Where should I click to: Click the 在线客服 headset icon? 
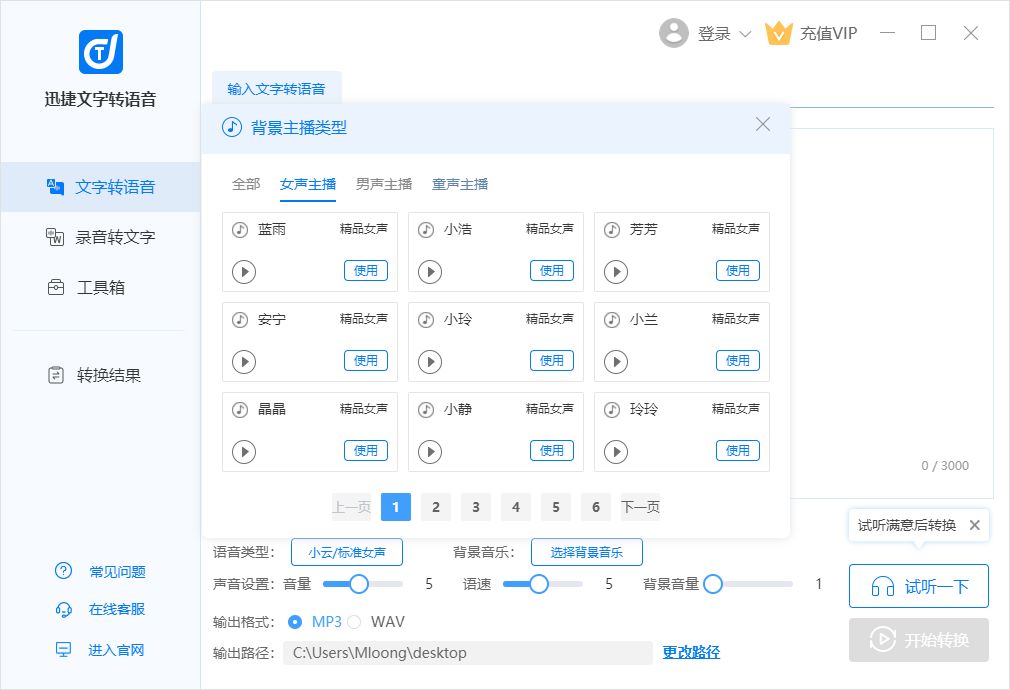pyautogui.click(x=63, y=609)
